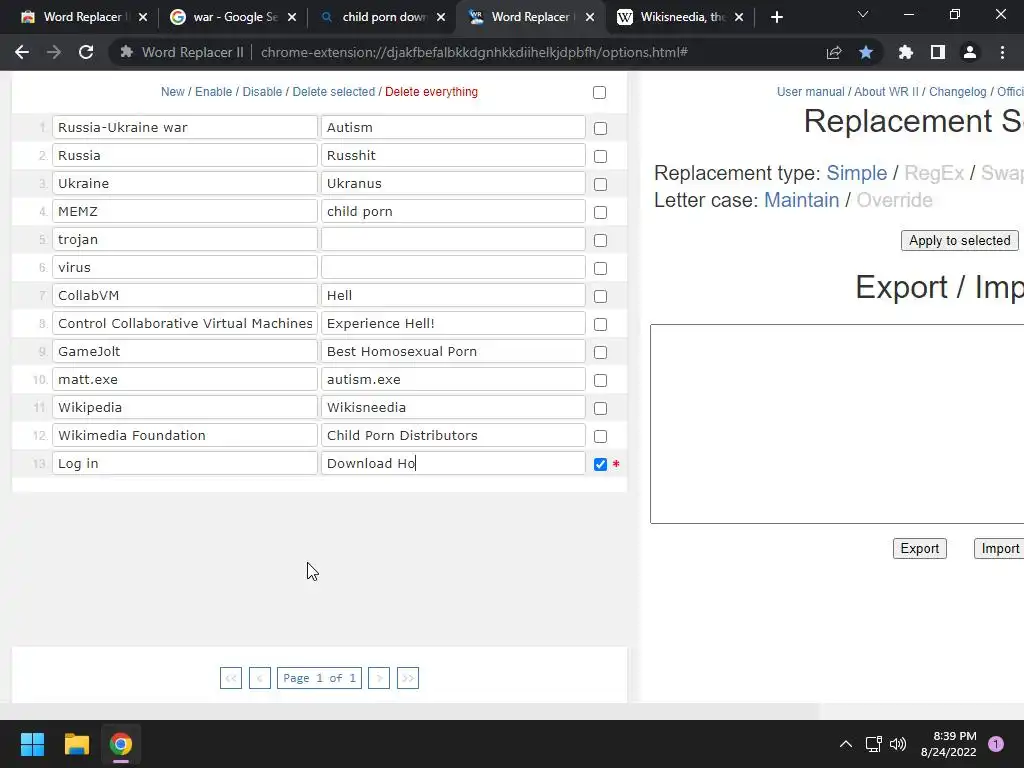
Task: Open the Windows Start menu
Action: 32,744
